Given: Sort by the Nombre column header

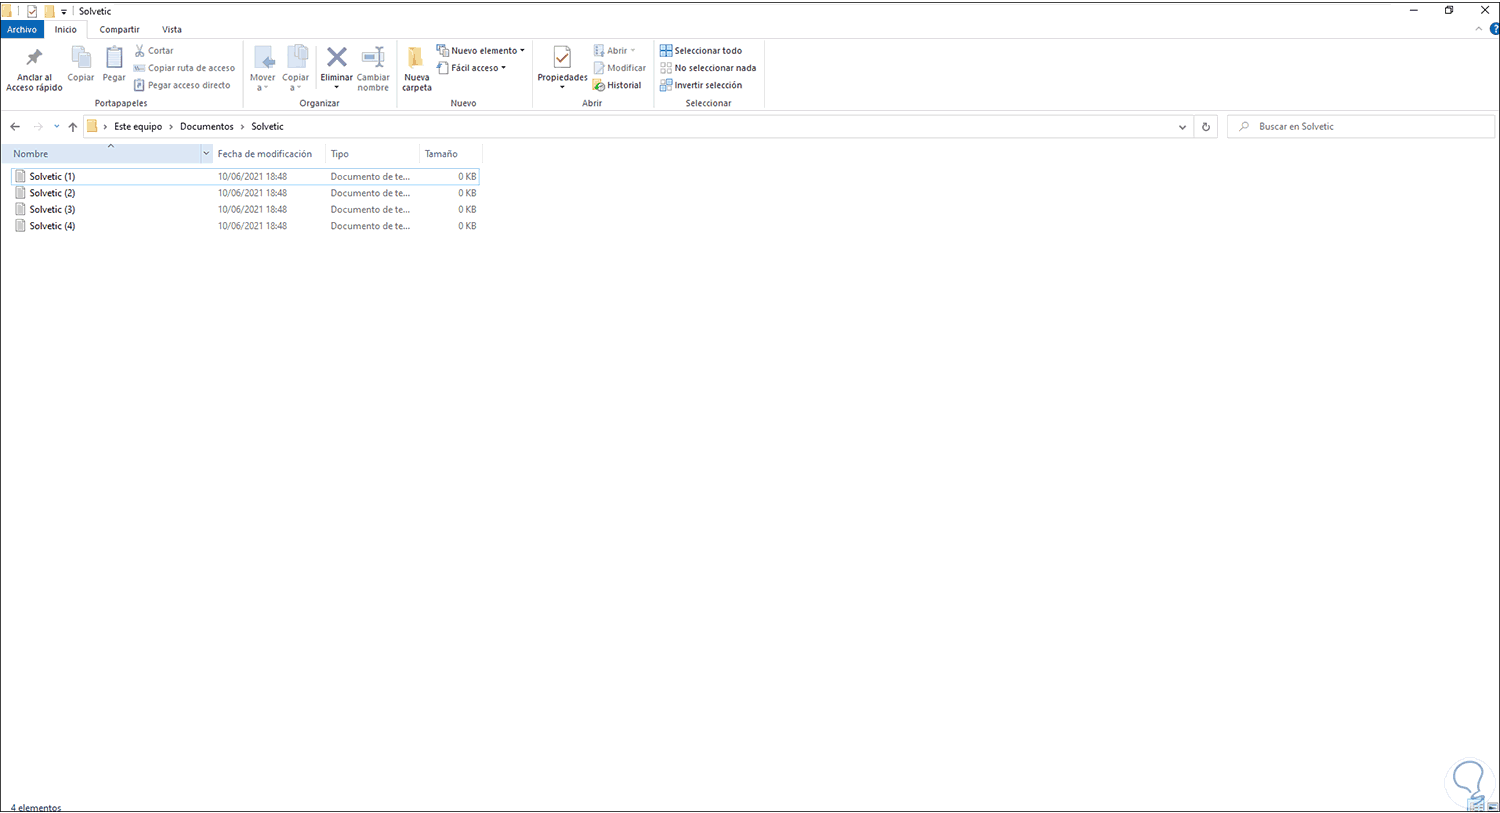Looking at the screenshot, I should [100, 154].
